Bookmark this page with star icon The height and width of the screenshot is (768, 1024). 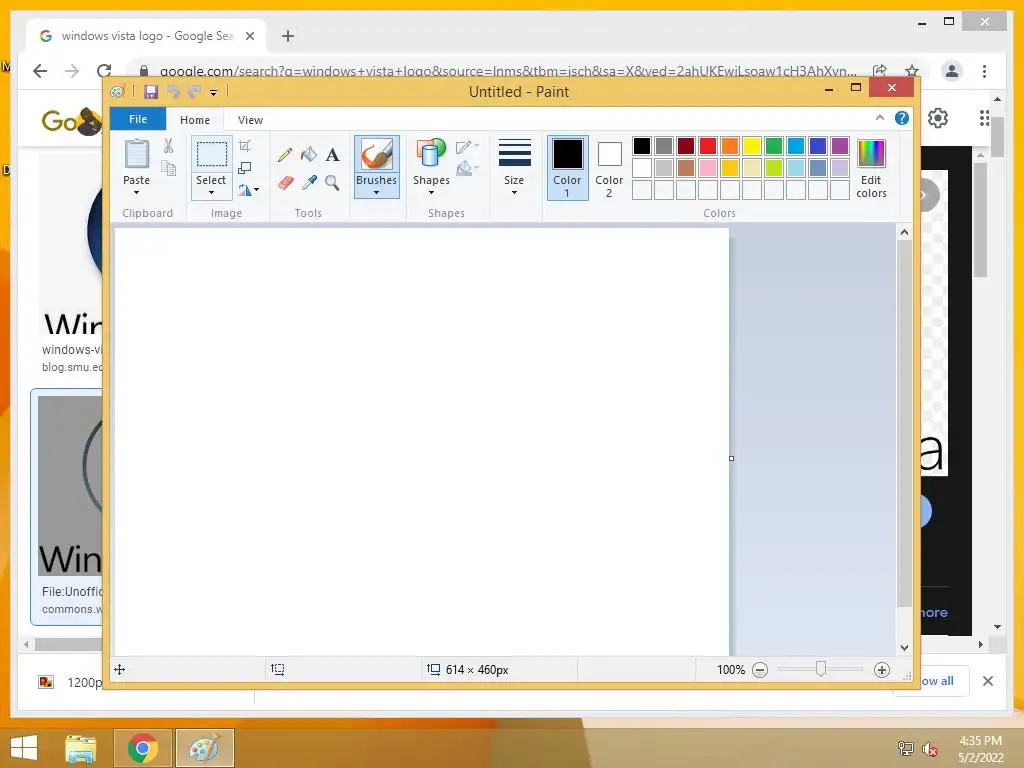(x=912, y=71)
